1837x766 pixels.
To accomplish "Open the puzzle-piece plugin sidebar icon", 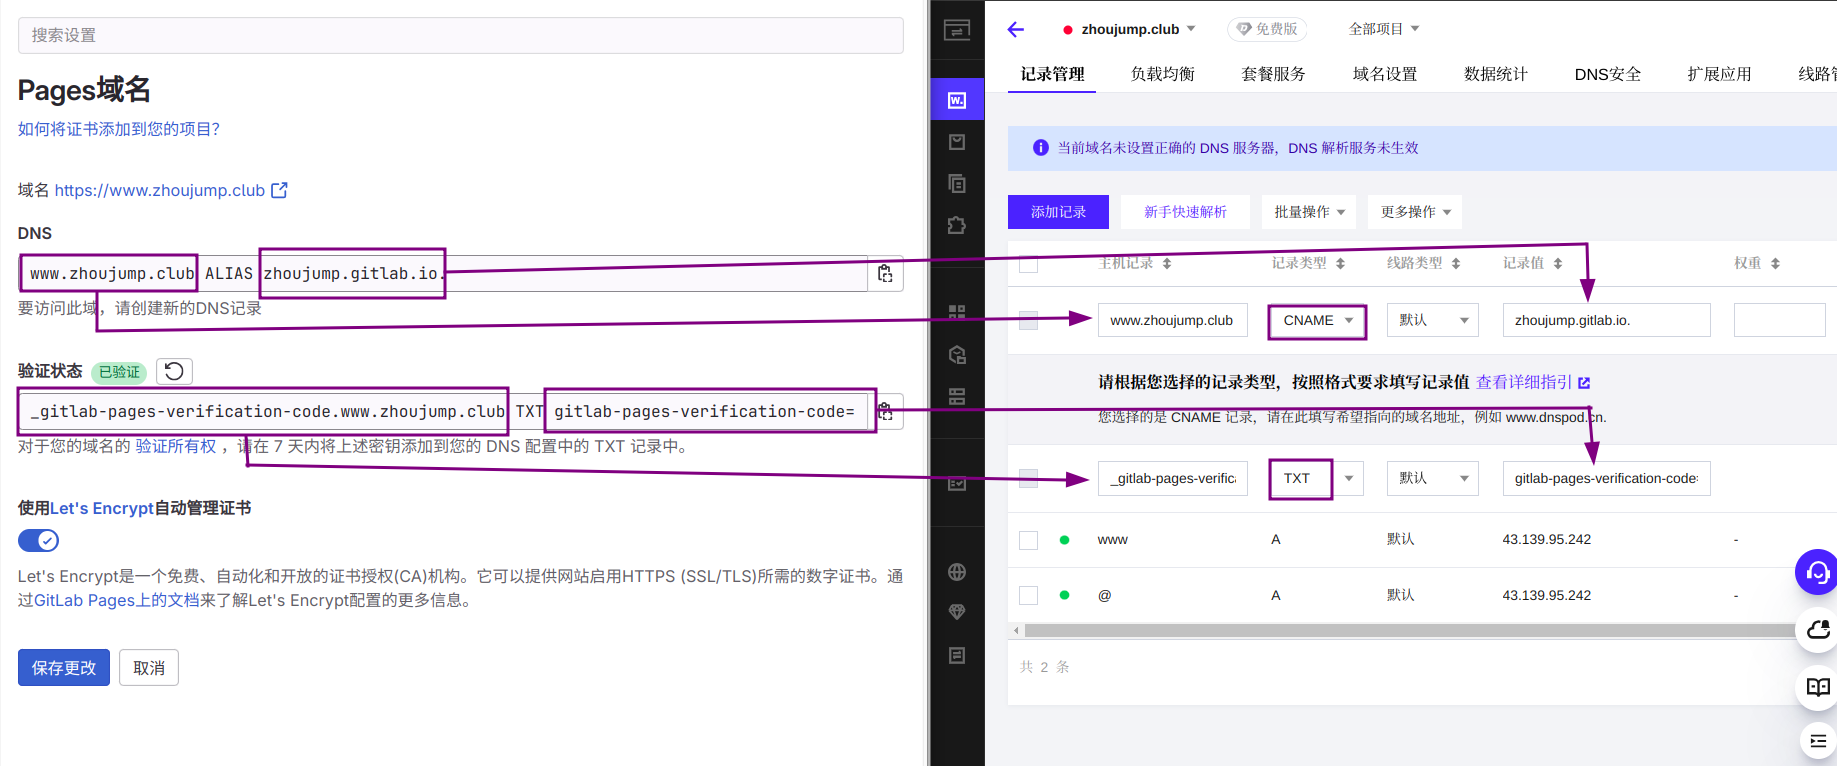I will [x=957, y=226].
